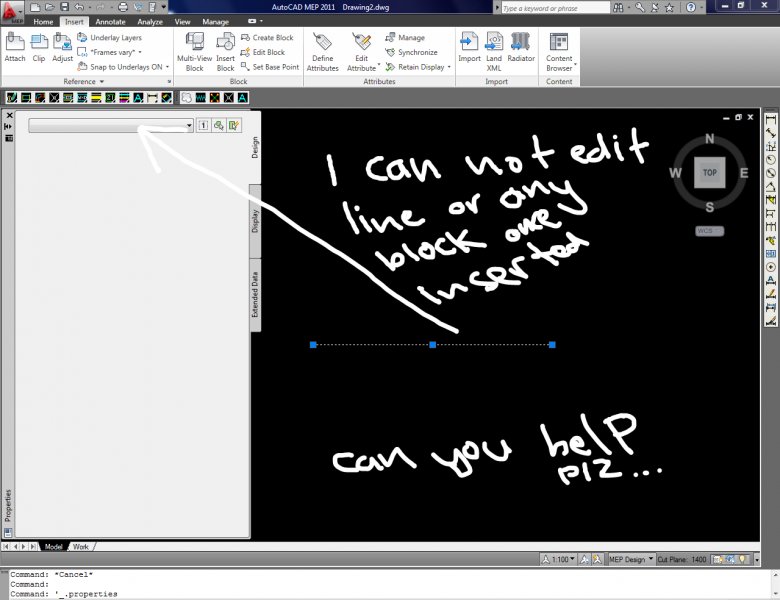This screenshot has width=780, height=600.
Task: Open the Display tab of Properties palette
Action: 255,221
